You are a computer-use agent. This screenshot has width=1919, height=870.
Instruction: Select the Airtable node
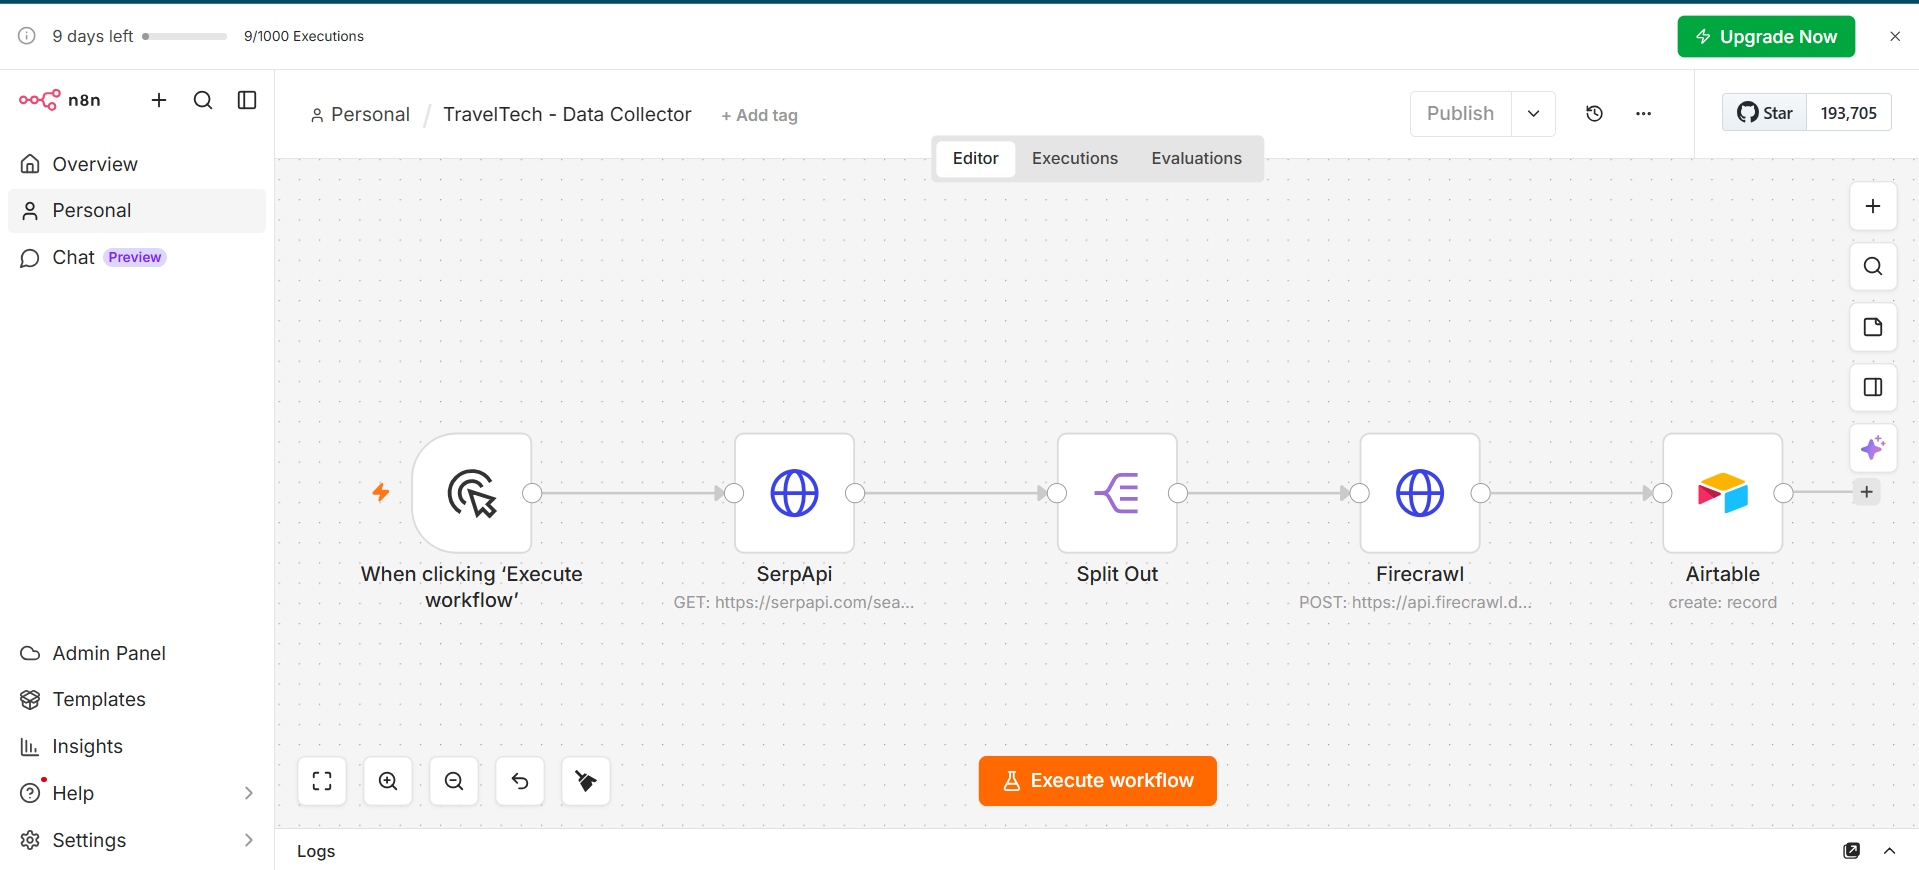[x=1723, y=493]
